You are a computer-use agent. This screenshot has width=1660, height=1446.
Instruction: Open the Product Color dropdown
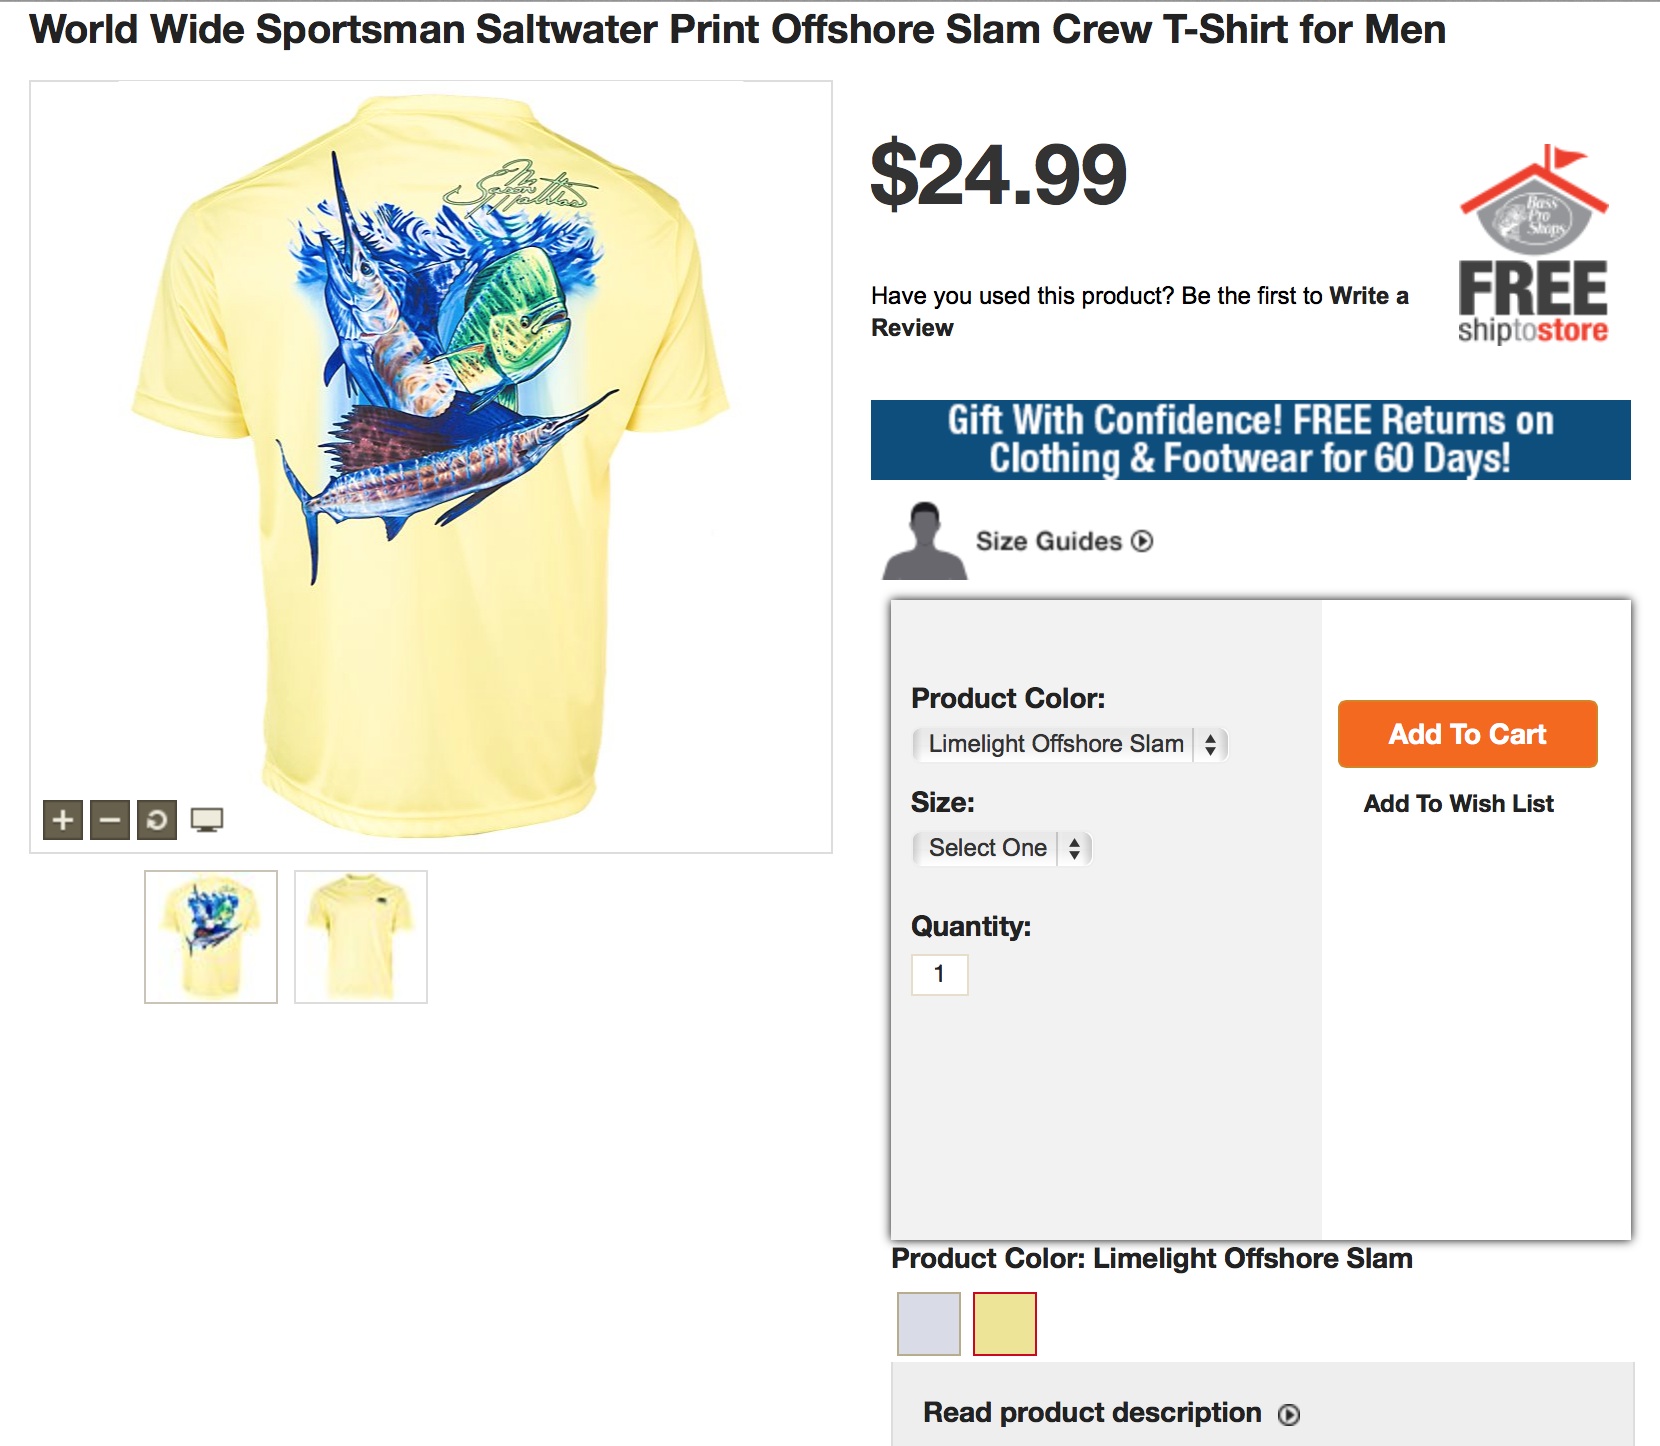(x=1070, y=744)
